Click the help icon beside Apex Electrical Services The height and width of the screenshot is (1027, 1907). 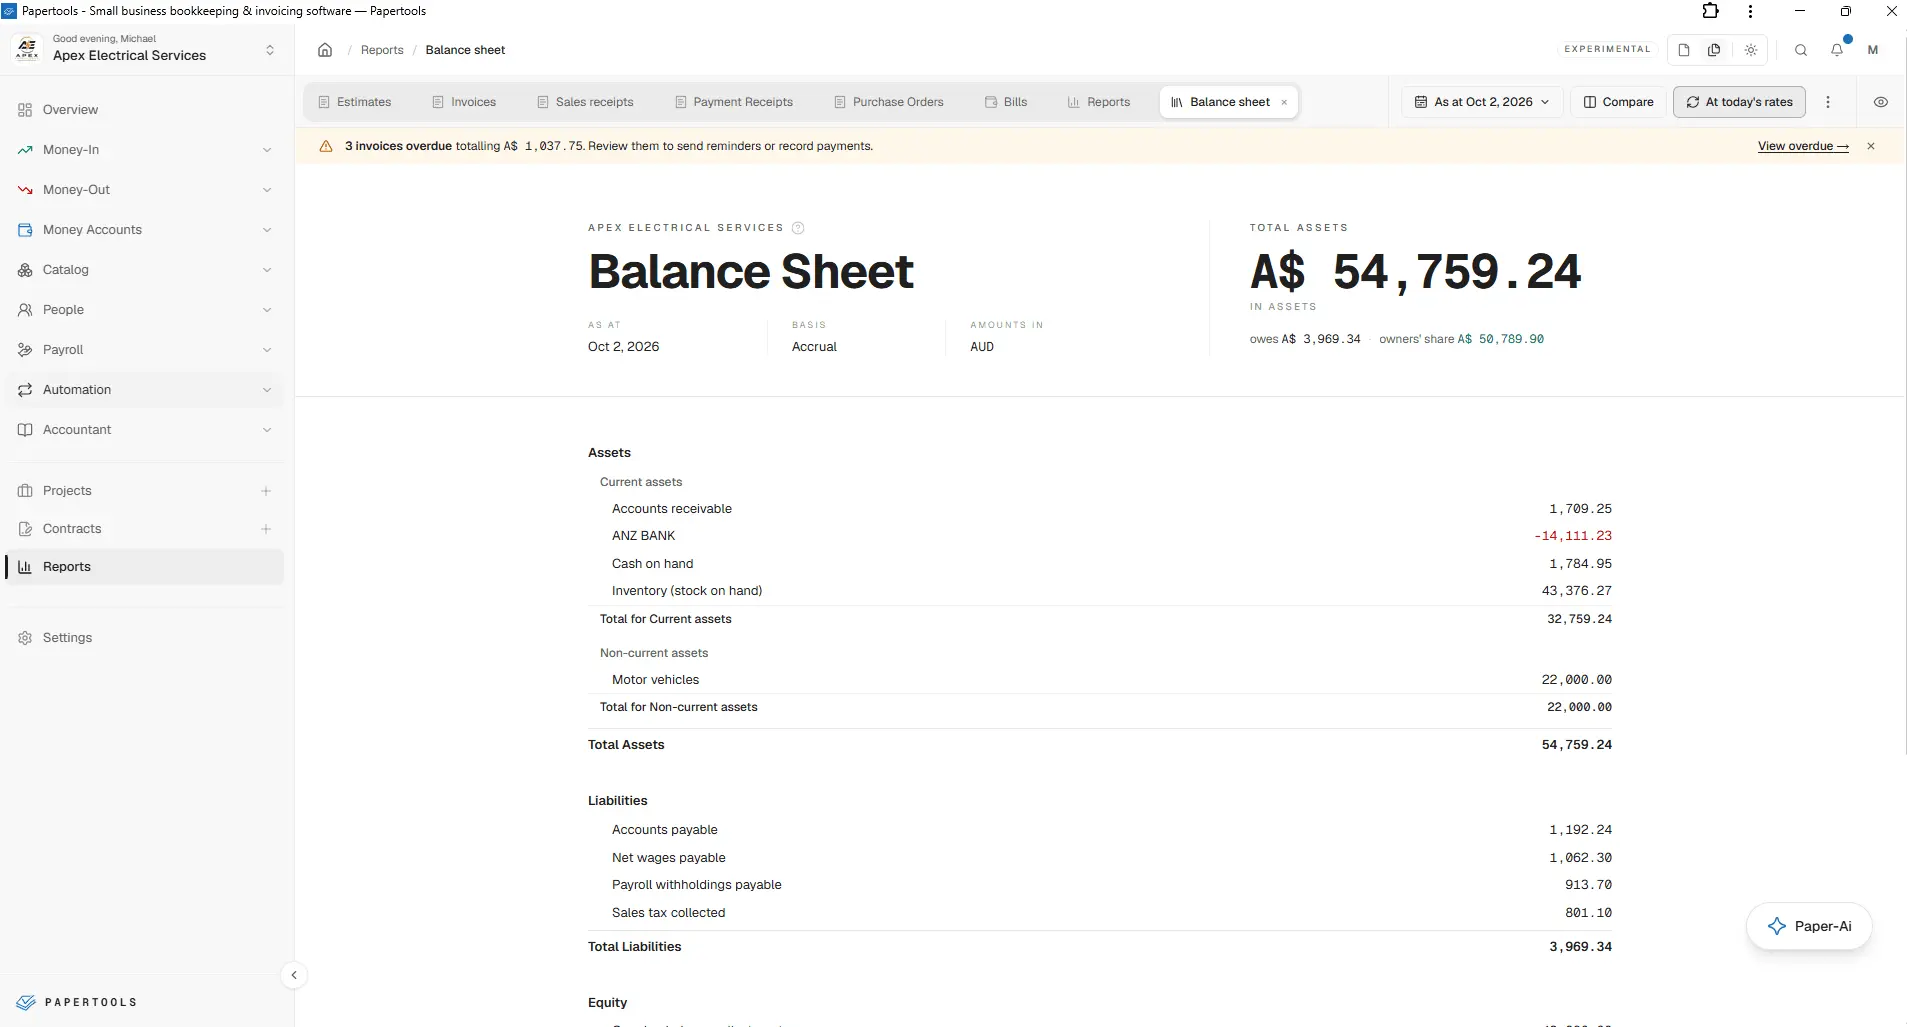pyautogui.click(x=798, y=228)
